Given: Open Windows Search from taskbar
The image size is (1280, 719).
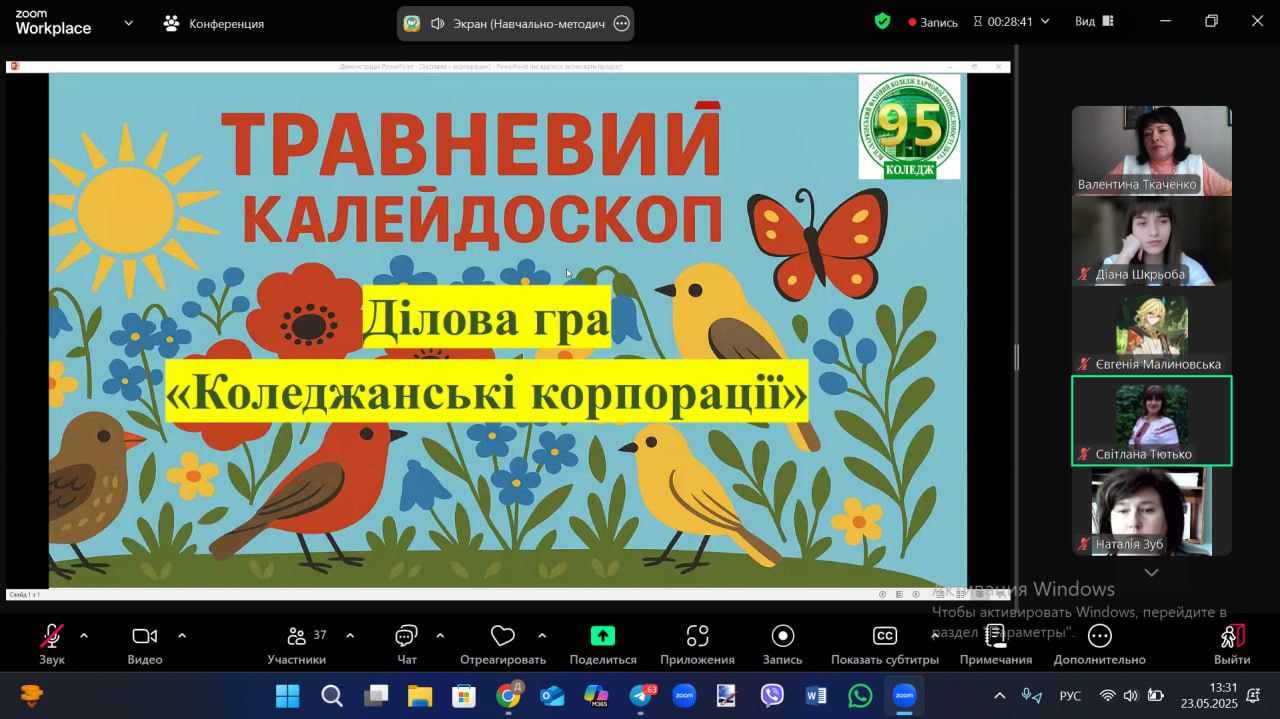Looking at the screenshot, I should coord(332,695).
